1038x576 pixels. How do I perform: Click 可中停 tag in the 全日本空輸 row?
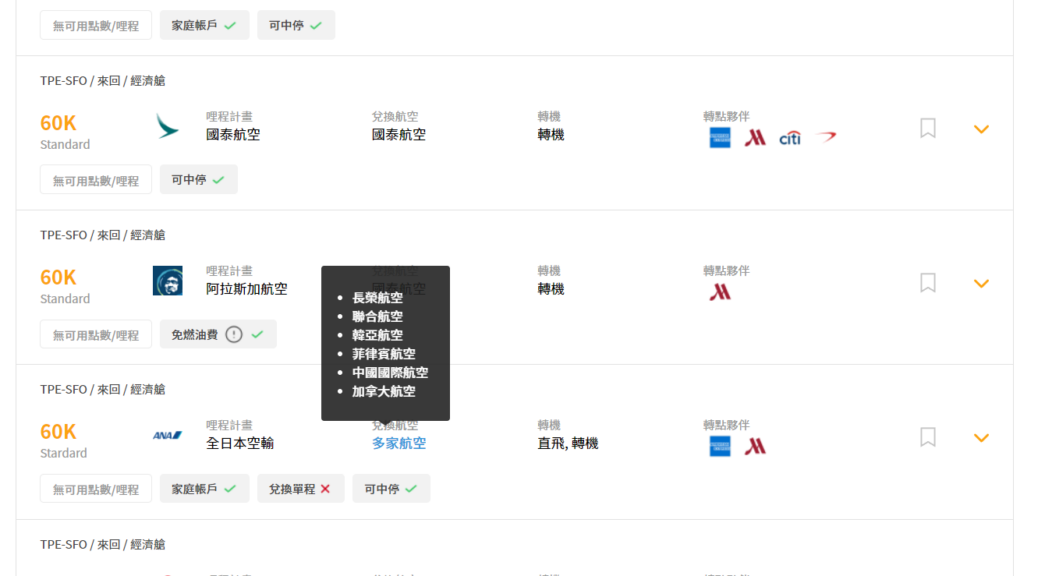click(x=391, y=489)
